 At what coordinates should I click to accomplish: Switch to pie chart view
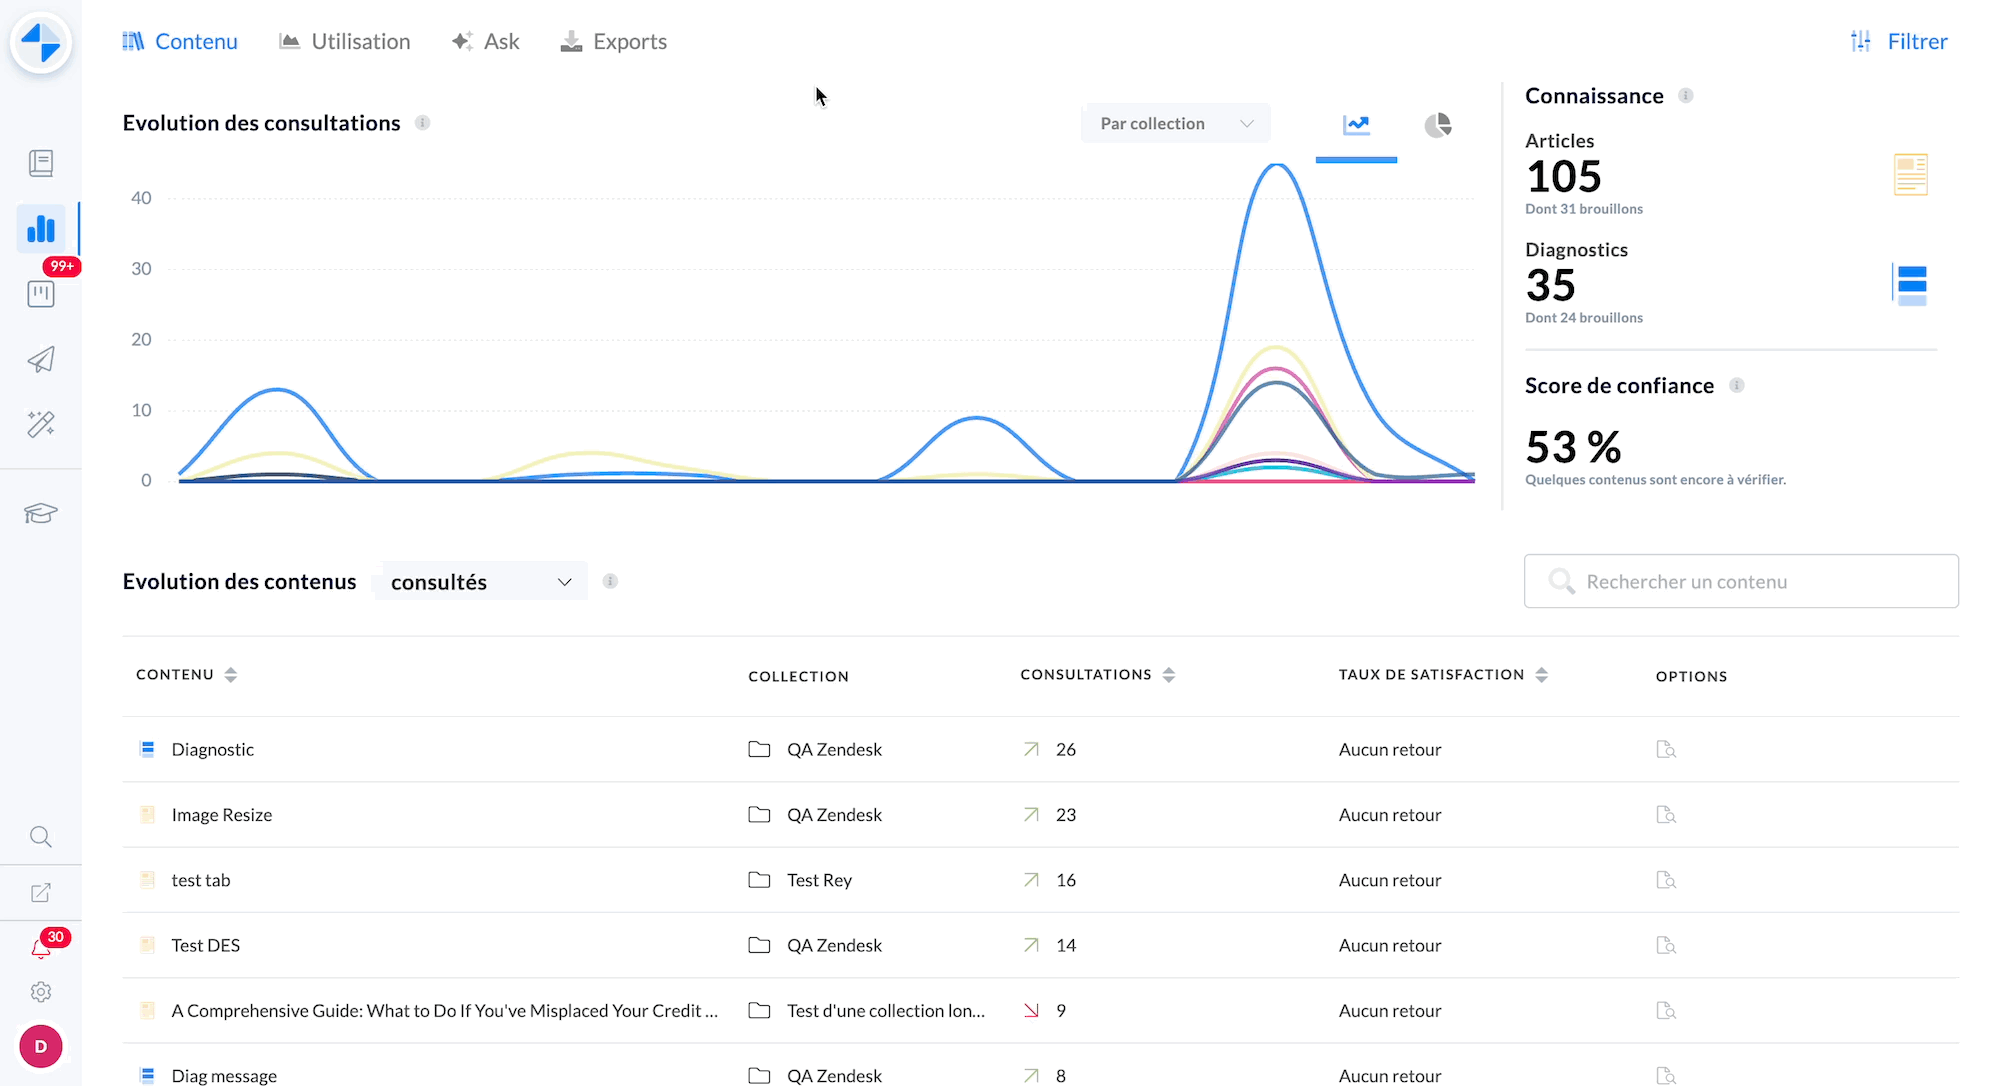pyautogui.click(x=1437, y=125)
